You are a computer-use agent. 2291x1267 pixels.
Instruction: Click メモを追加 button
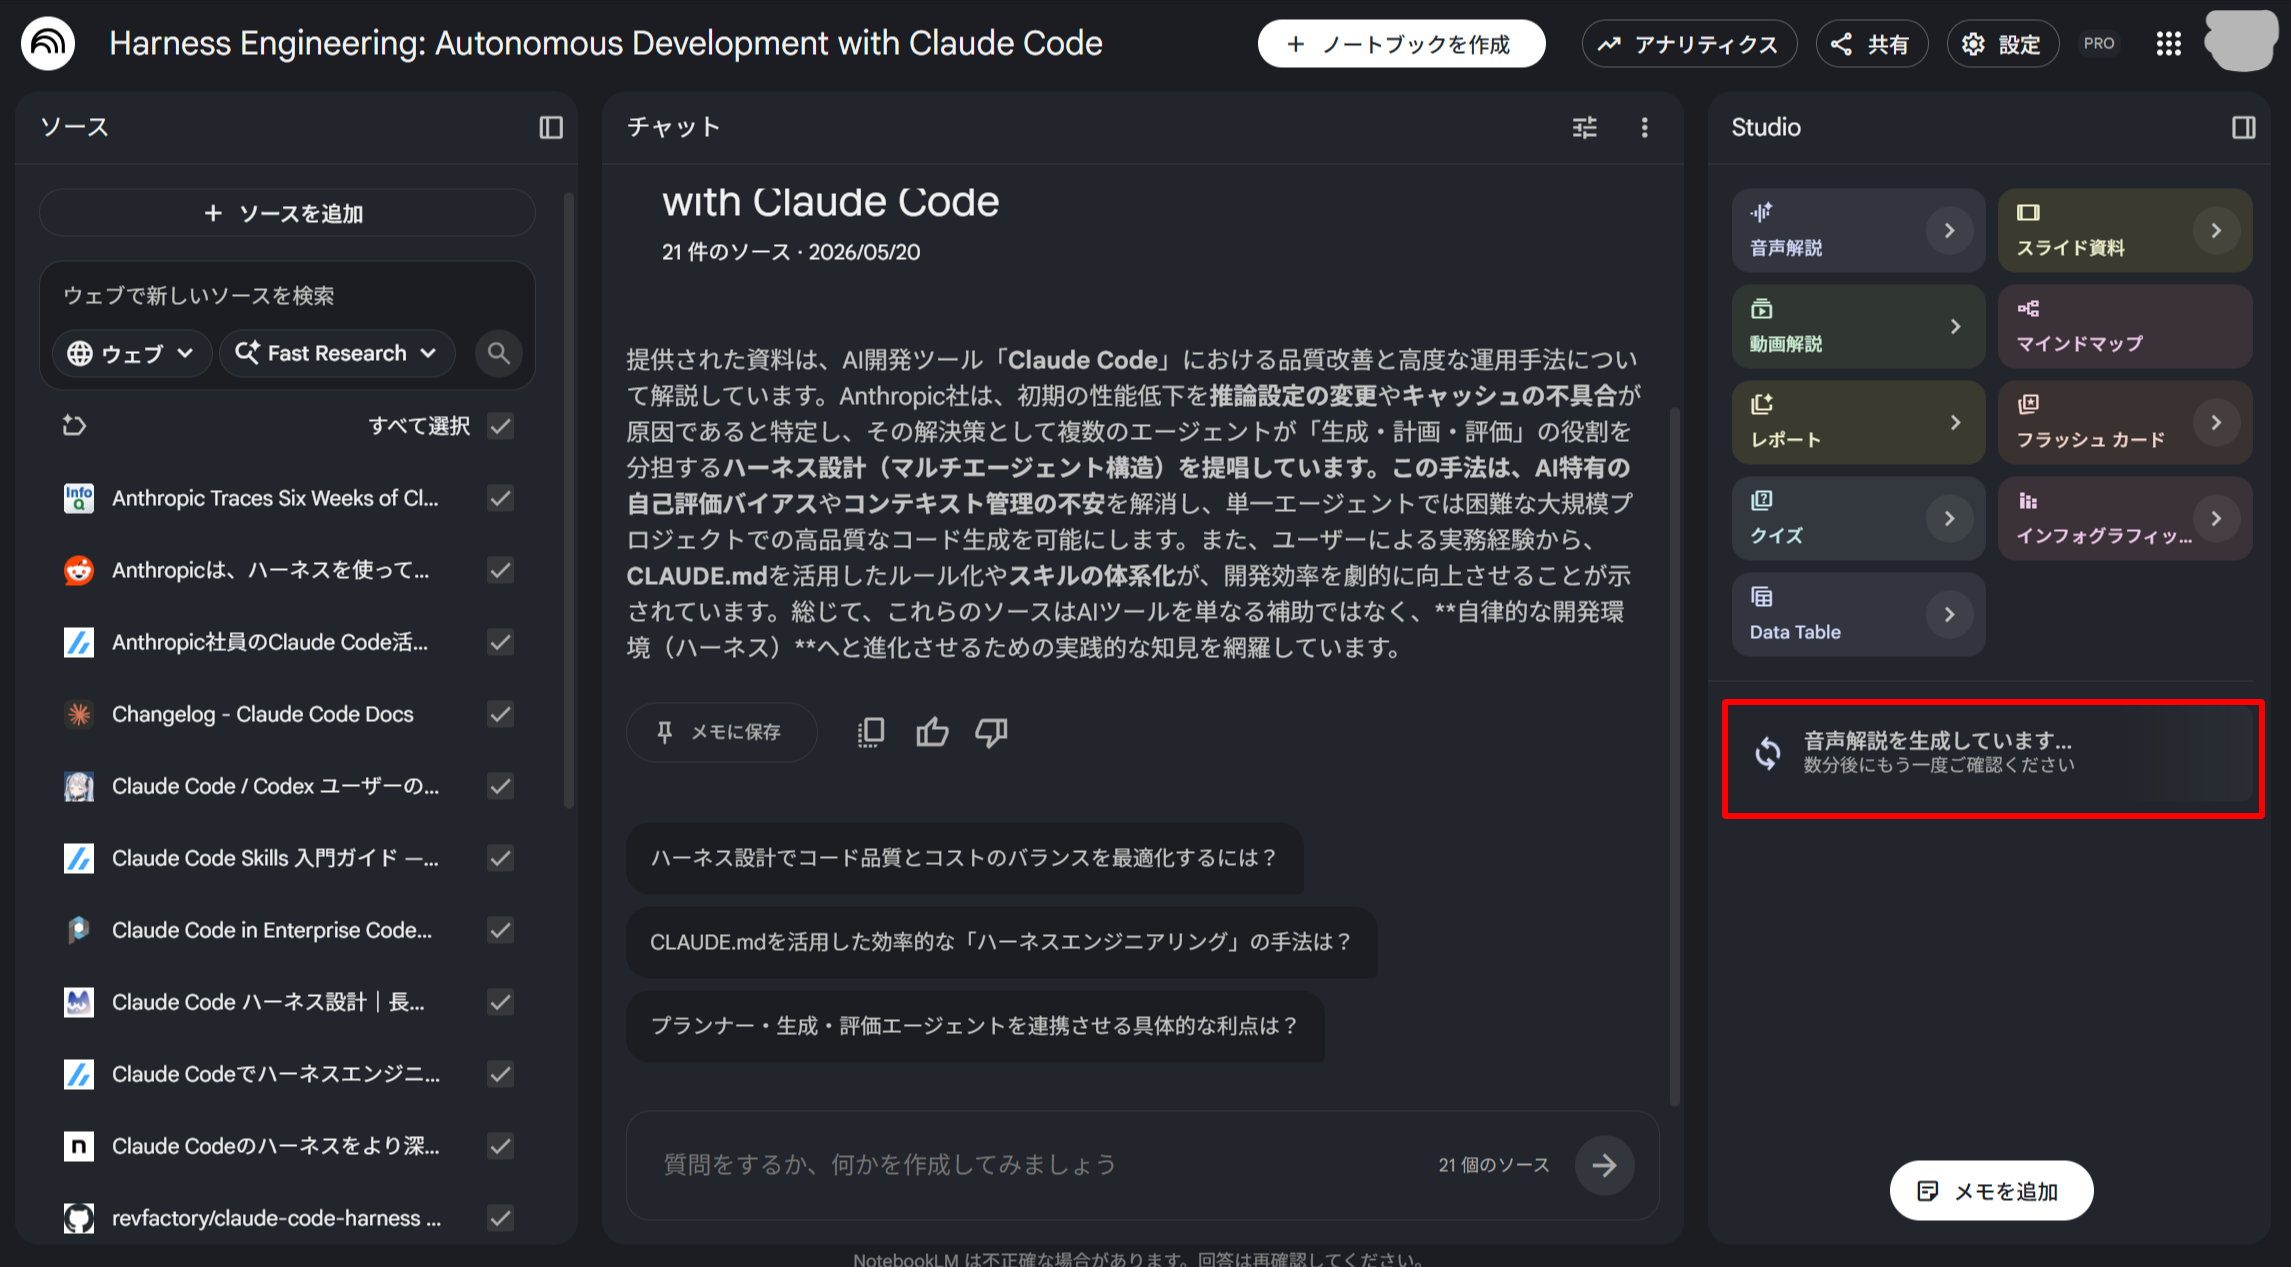coord(1990,1190)
